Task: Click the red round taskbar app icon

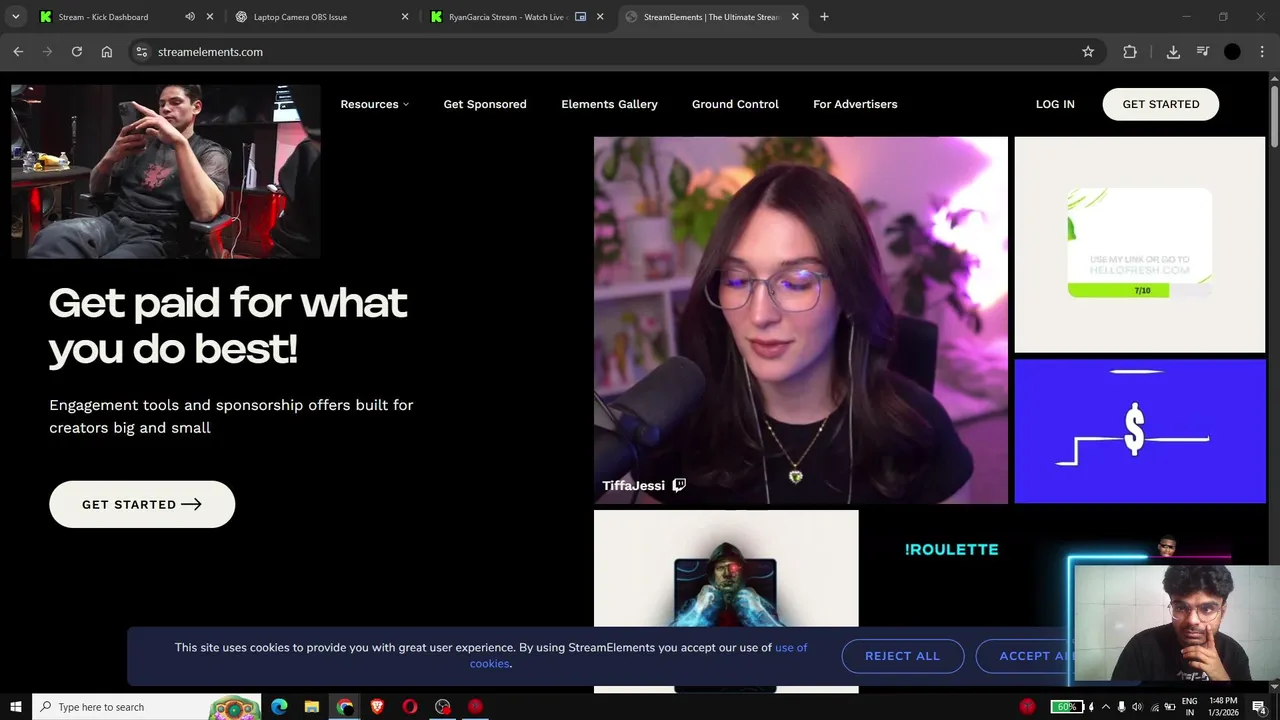Action: (475, 707)
